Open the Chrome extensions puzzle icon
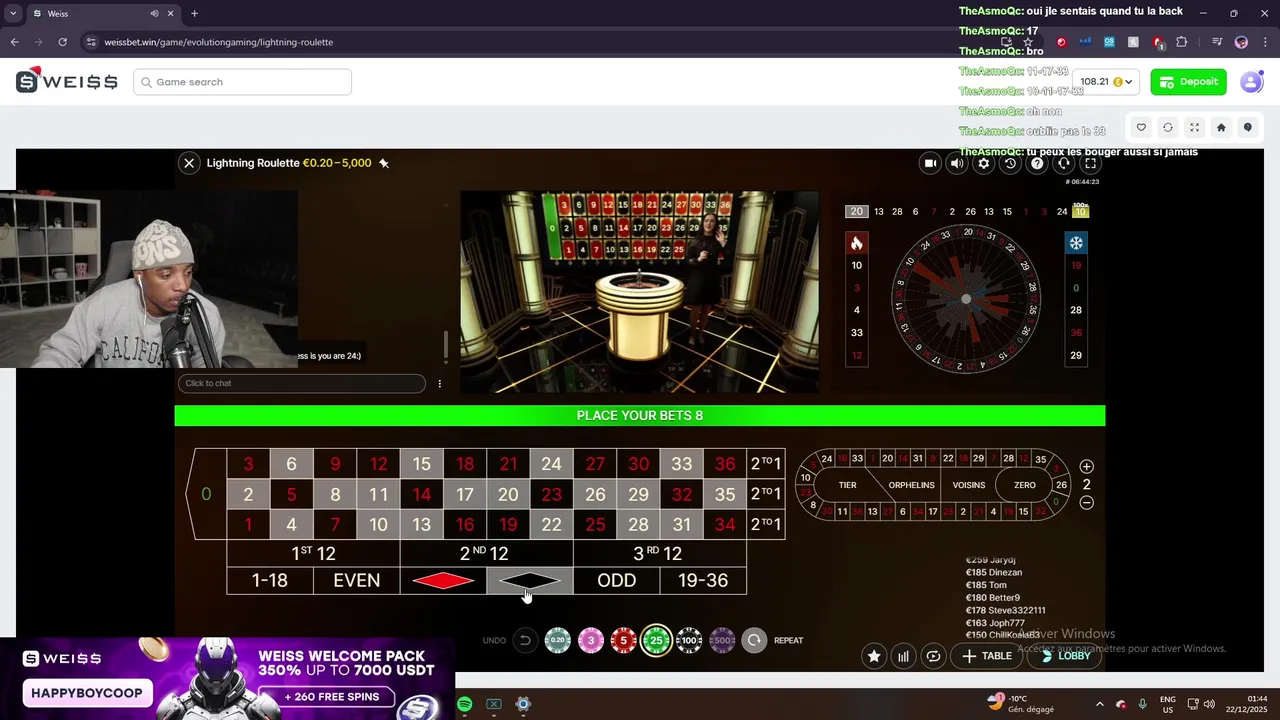The width and height of the screenshot is (1280, 720). [x=1182, y=42]
